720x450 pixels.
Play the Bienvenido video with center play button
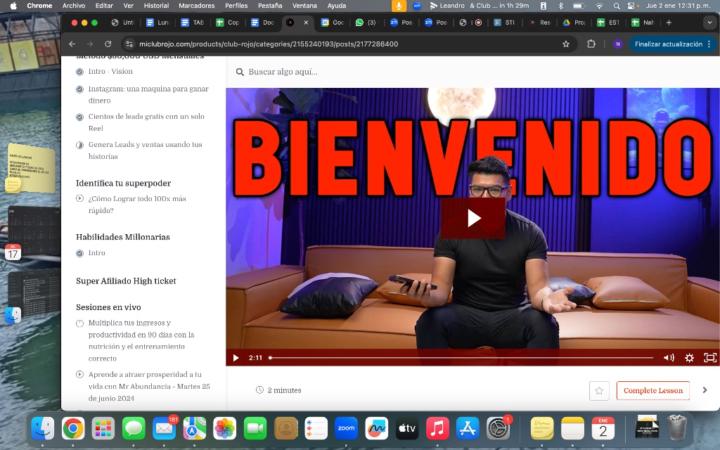(473, 219)
